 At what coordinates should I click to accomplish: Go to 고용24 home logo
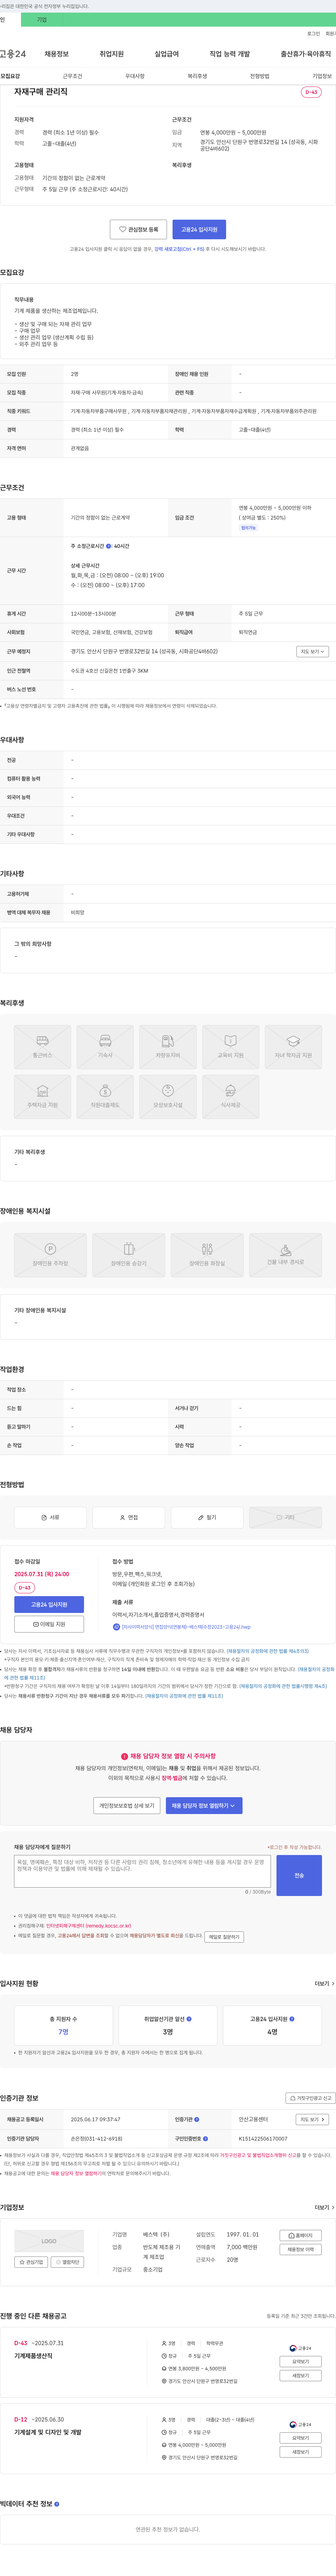(x=13, y=54)
